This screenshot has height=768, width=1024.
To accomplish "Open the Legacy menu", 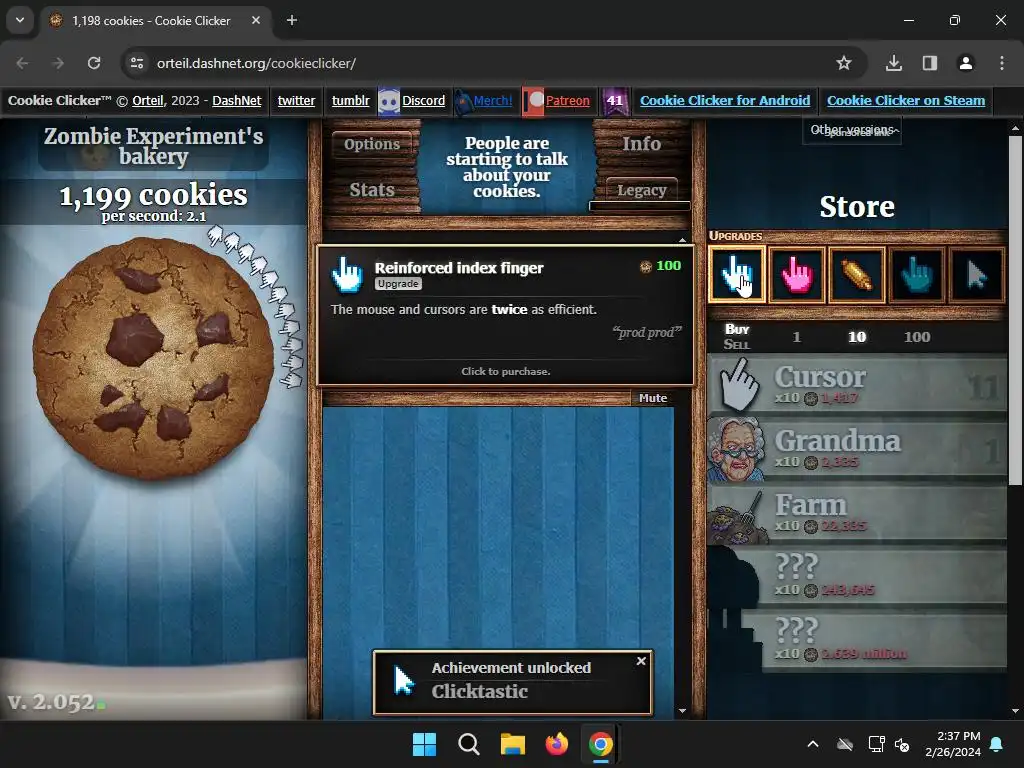I will (641, 190).
